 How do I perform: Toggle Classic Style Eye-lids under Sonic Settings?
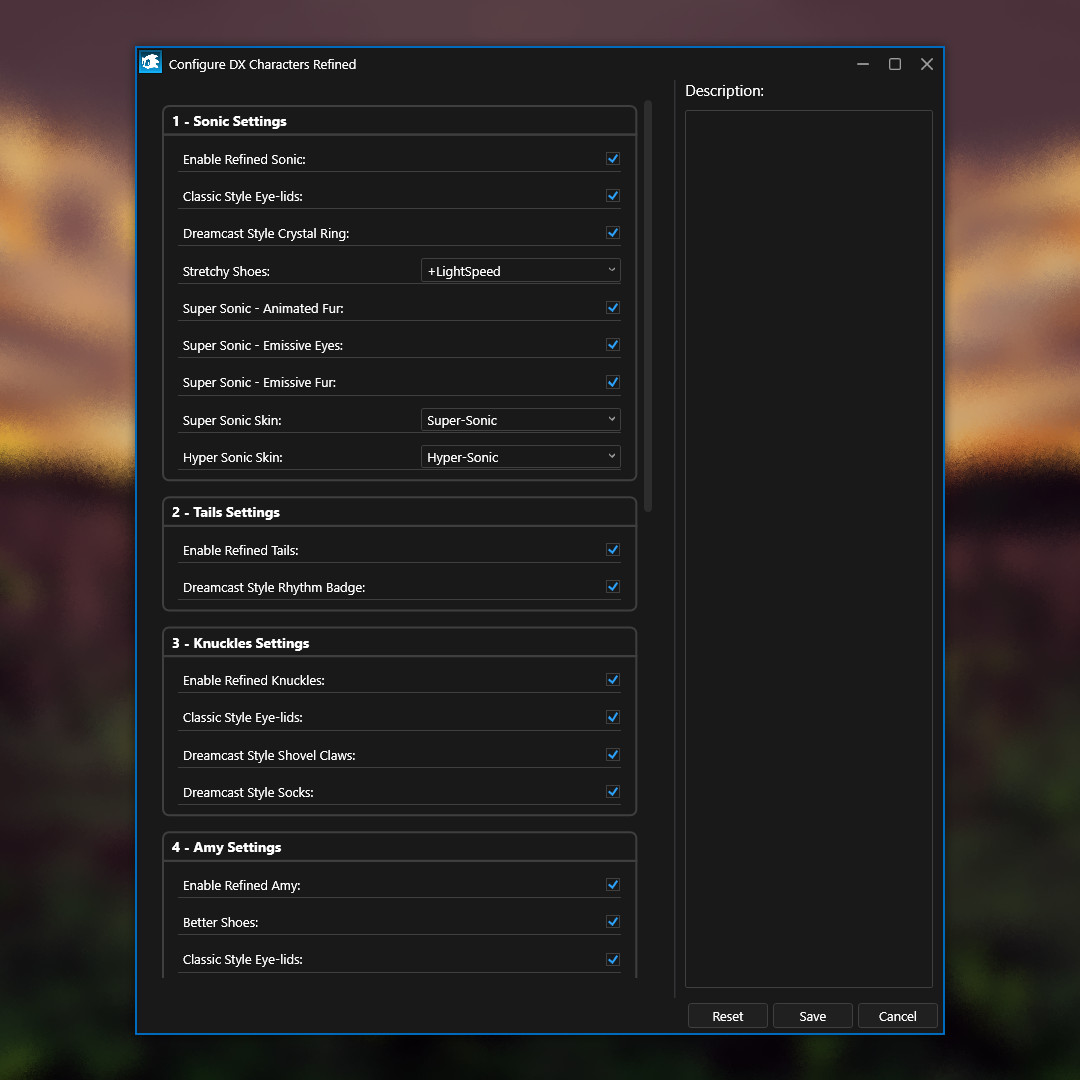pos(612,195)
